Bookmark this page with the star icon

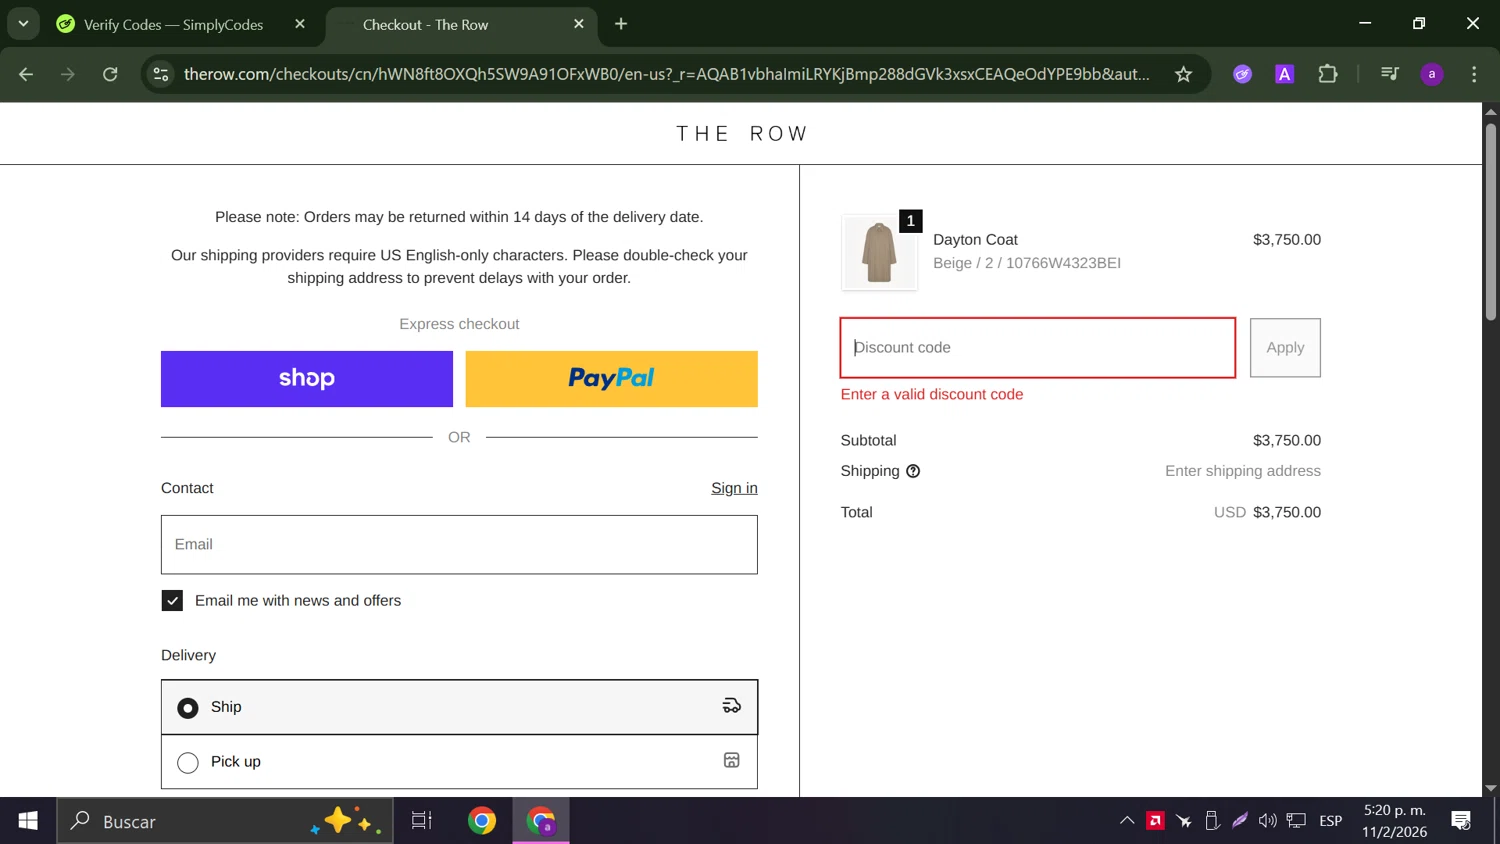[x=1183, y=74]
